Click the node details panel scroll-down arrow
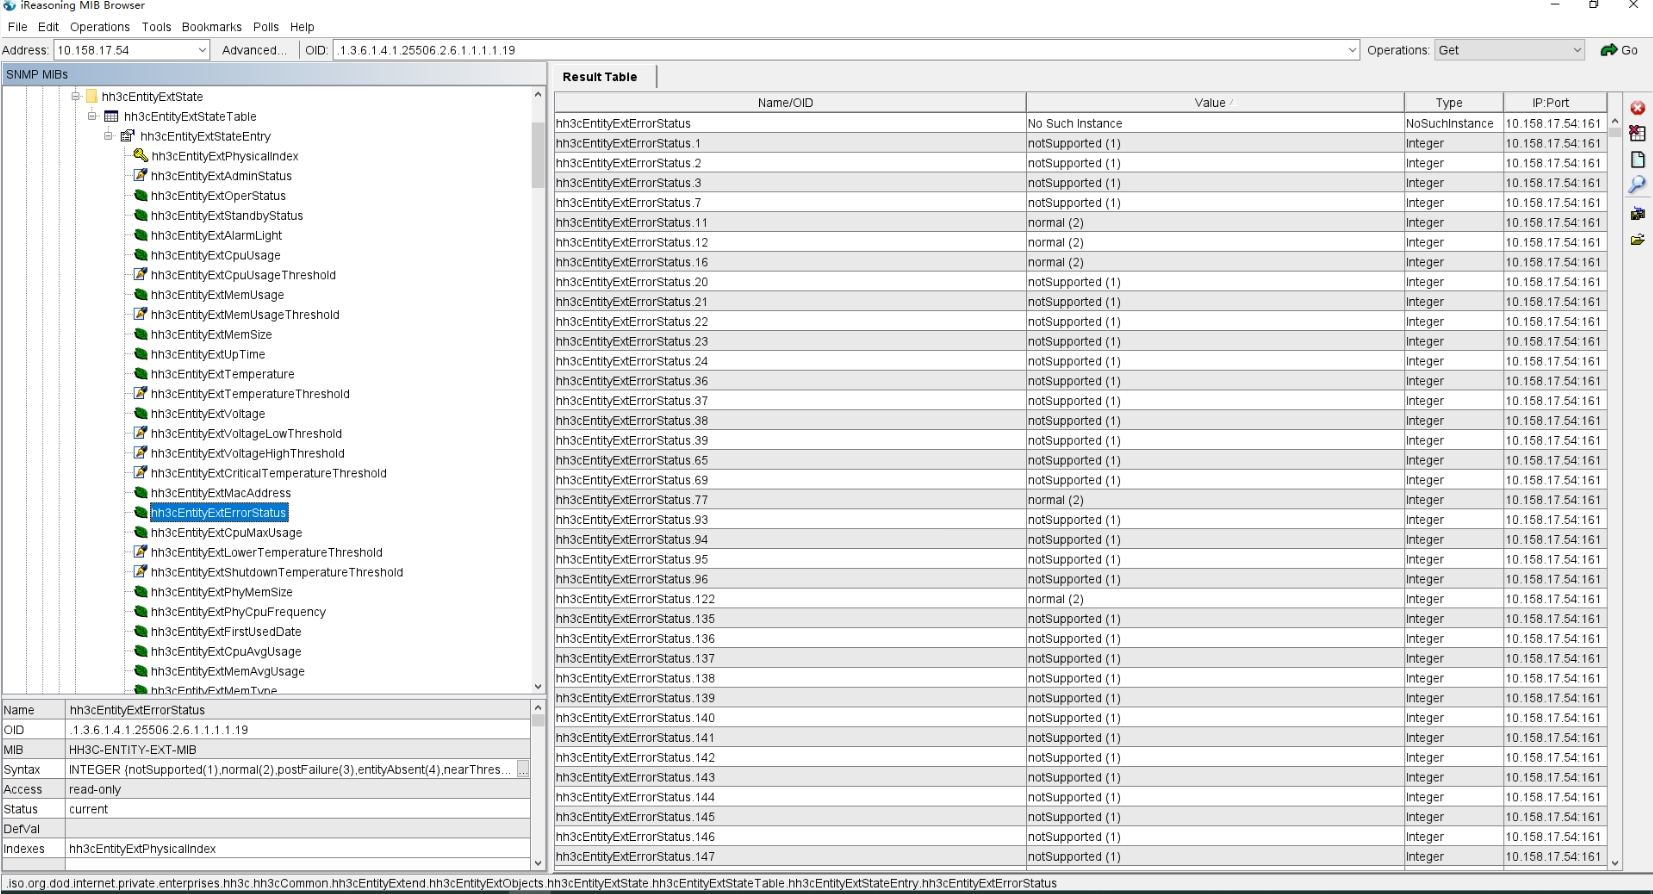This screenshot has width=1653, height=894. (x=538, y=863)
